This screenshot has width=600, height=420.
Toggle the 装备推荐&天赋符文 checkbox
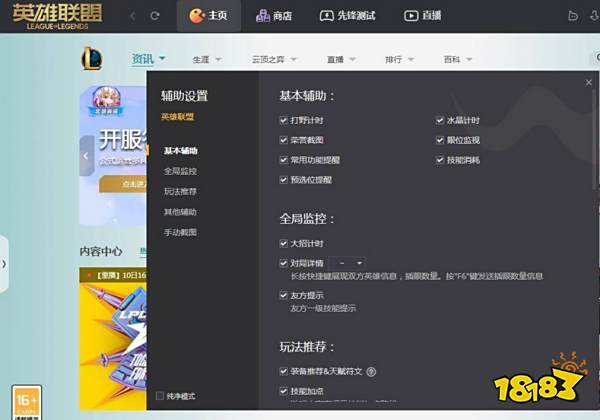click(x=284, y=371)
